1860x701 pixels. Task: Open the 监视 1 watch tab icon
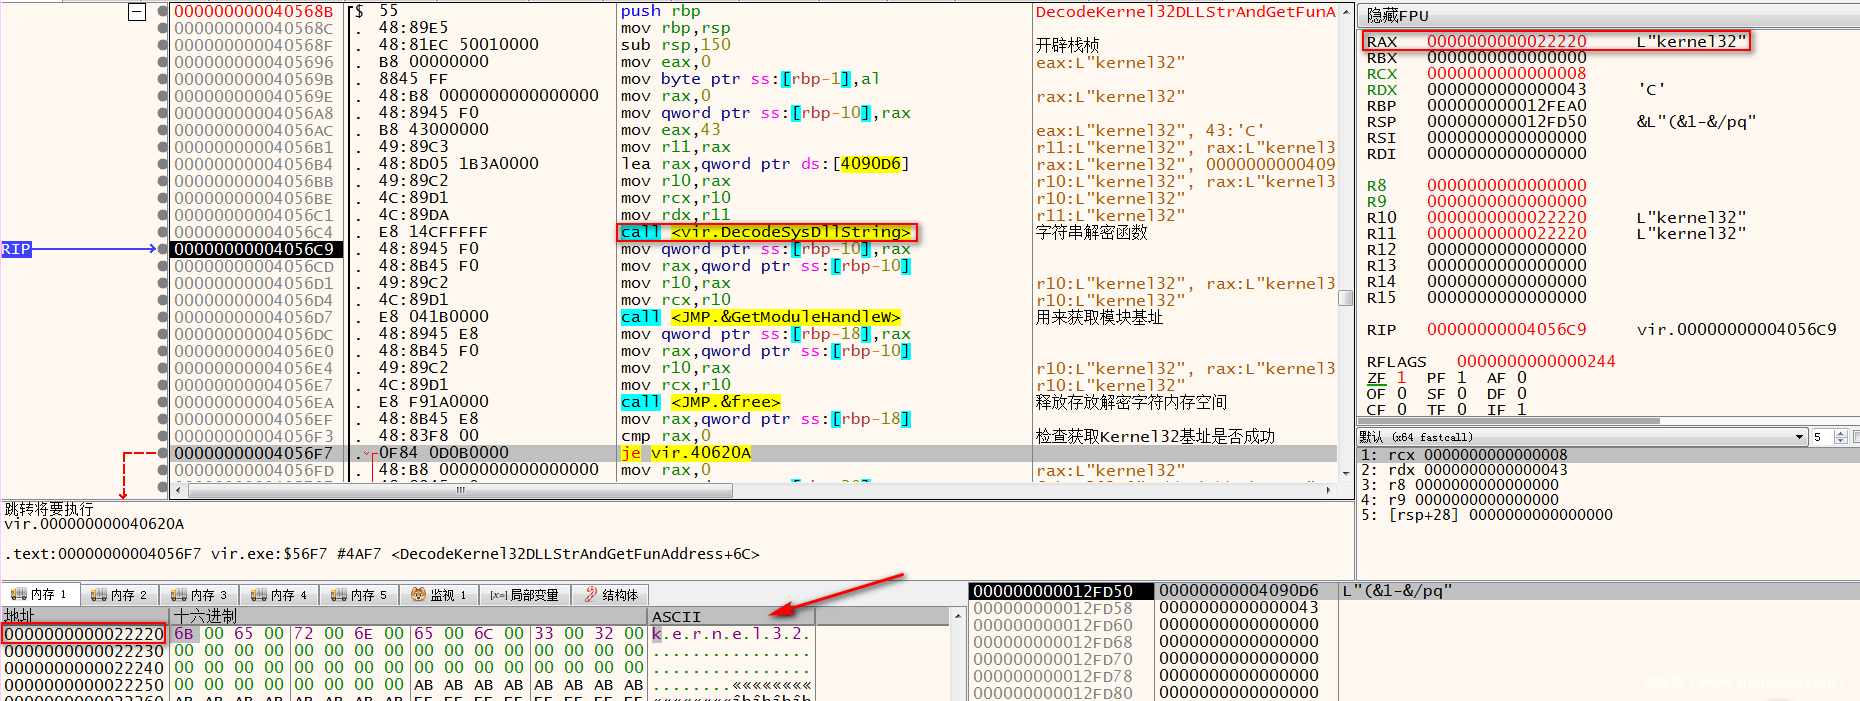pos(419,595)
